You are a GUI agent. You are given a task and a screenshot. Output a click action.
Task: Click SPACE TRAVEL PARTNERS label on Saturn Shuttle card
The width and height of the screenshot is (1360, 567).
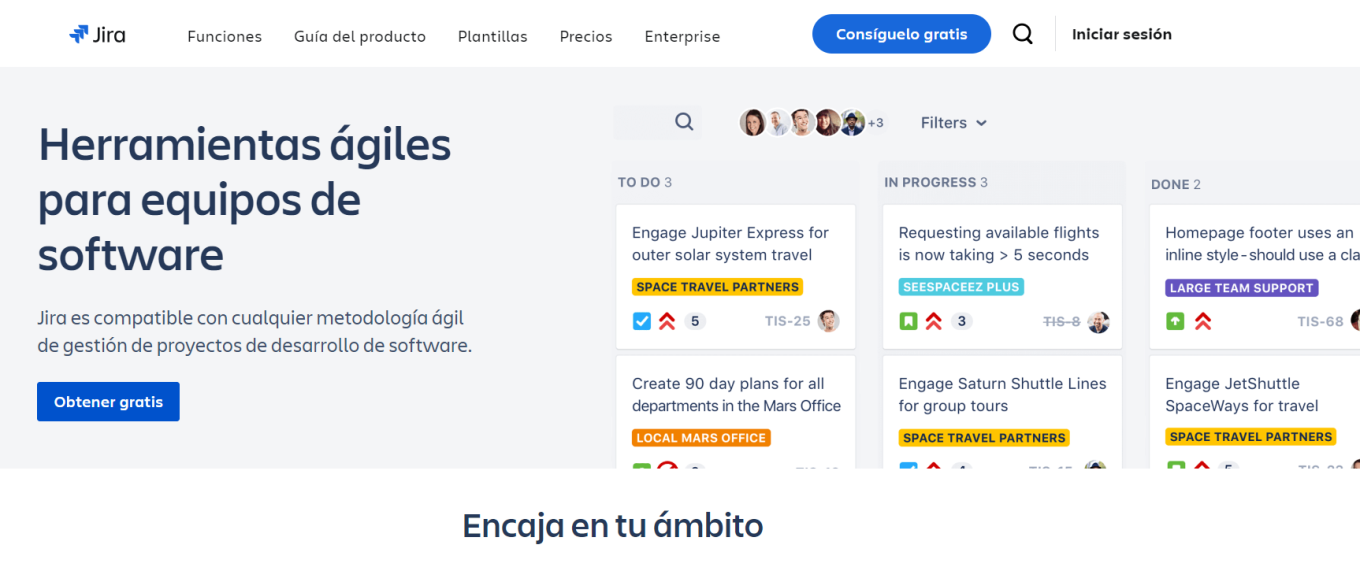click(984, 438)
